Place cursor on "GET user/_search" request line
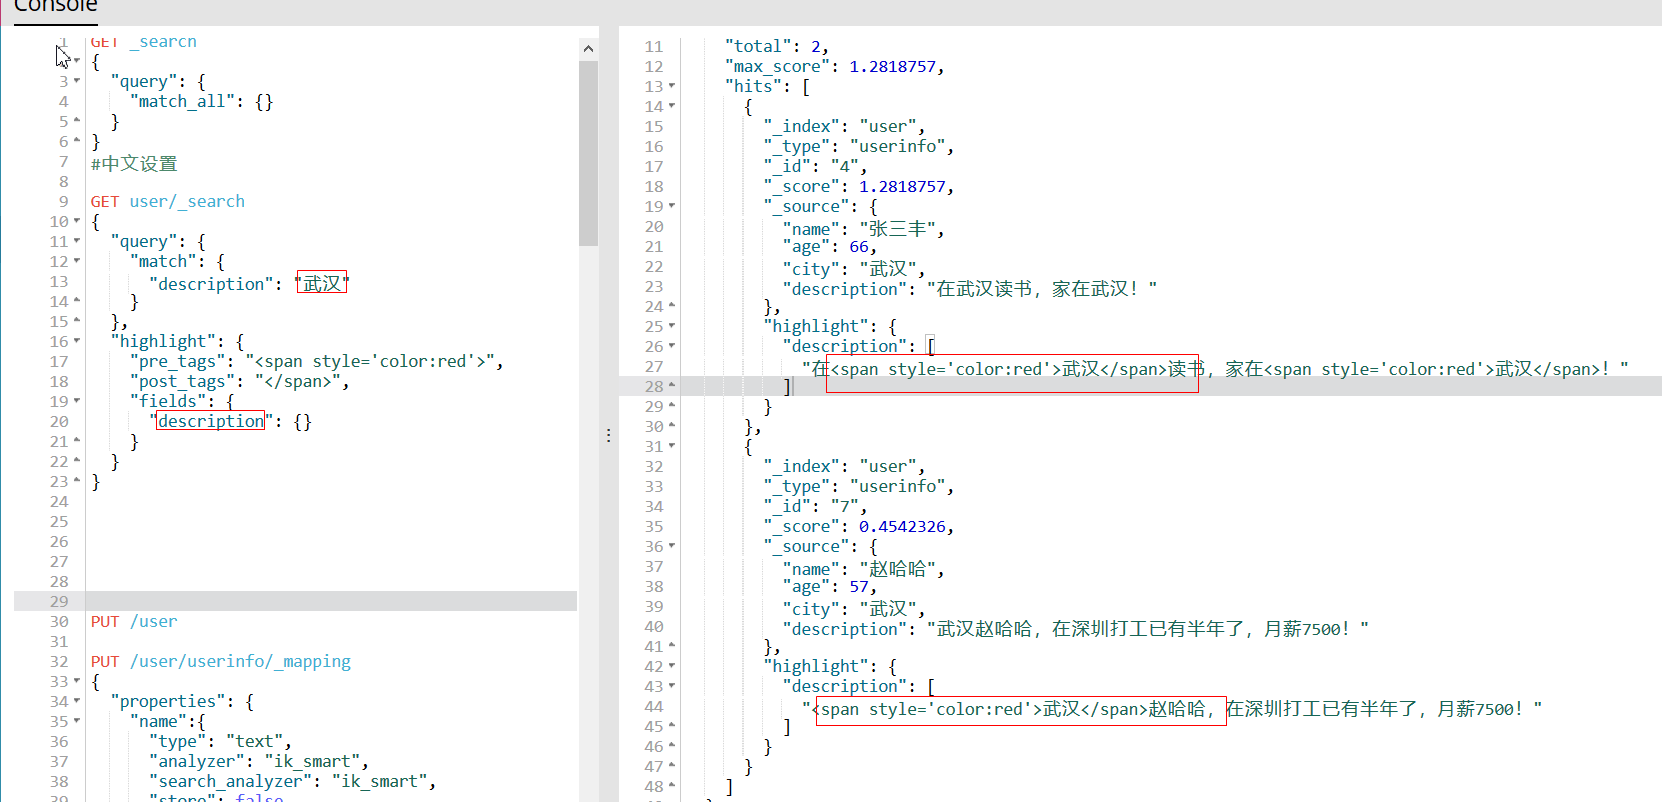This screenshot has width=1662, height=802. click(168, 201)
